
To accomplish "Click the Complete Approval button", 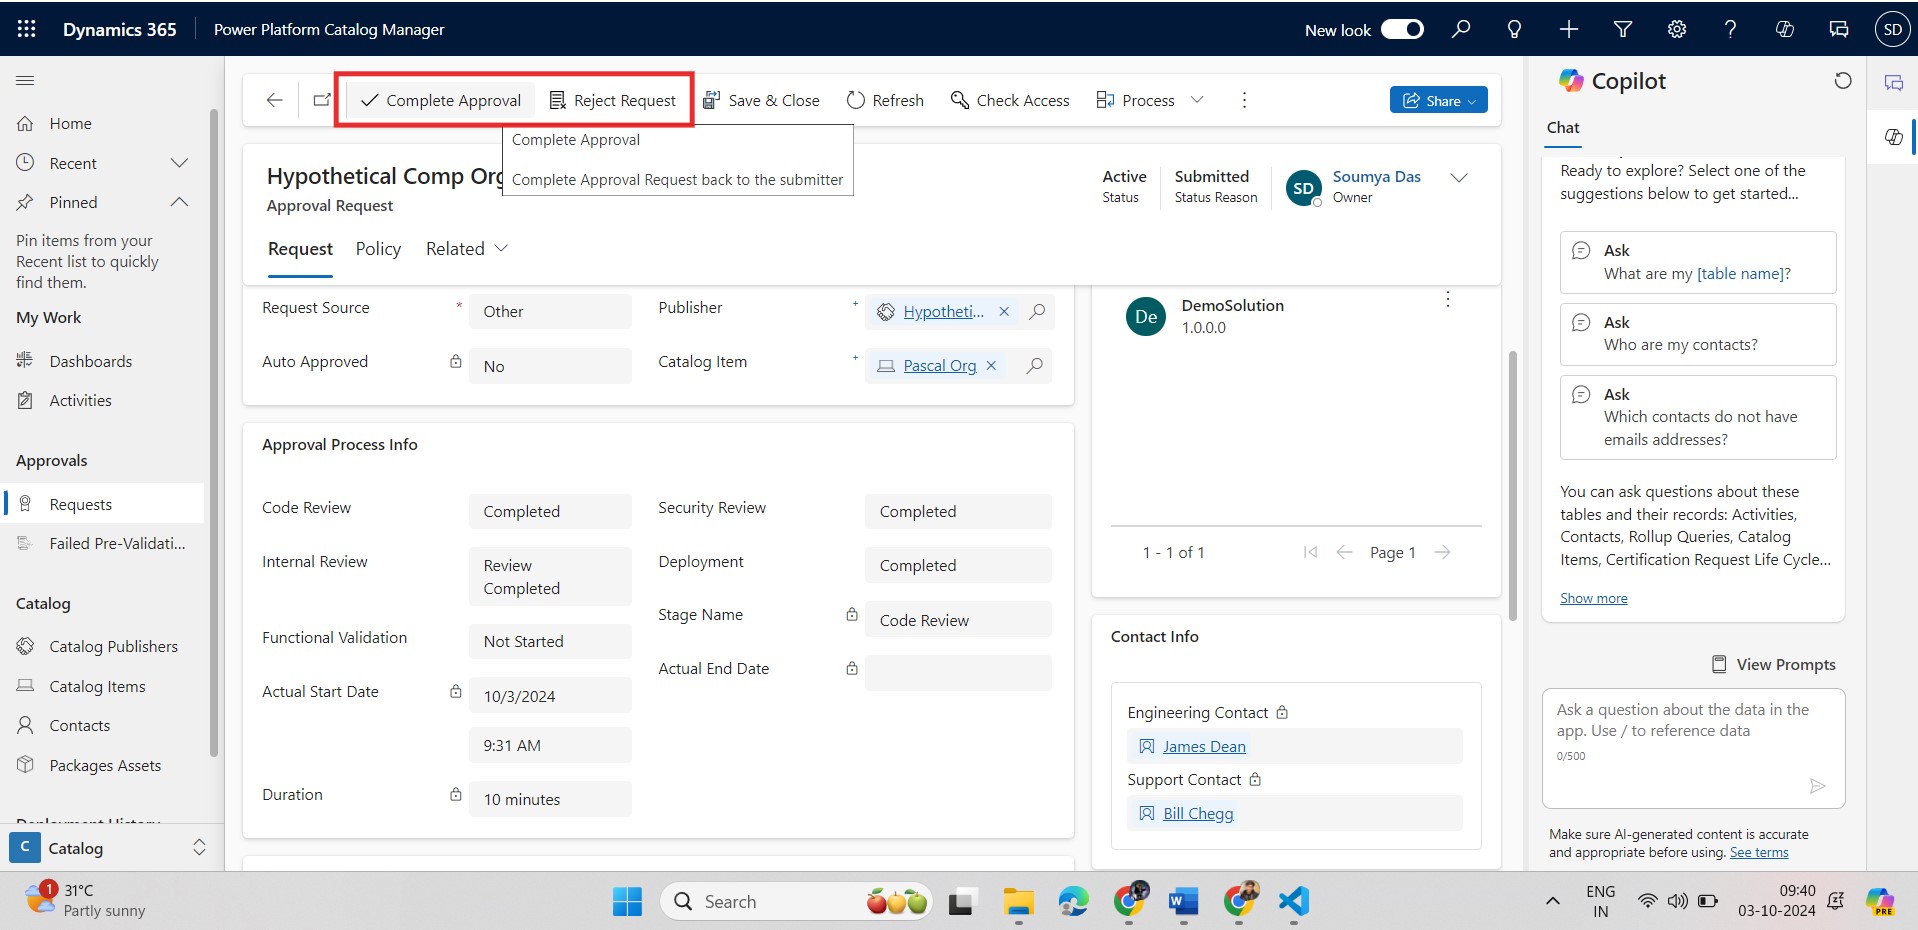I will (x=441, y=100).
